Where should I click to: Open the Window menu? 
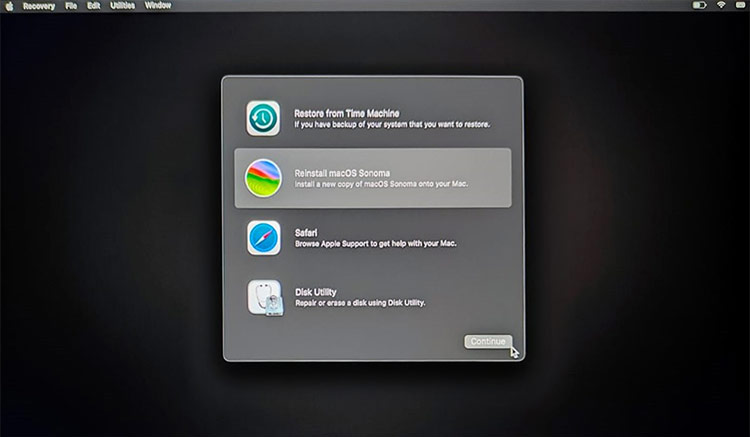(158, 6)
